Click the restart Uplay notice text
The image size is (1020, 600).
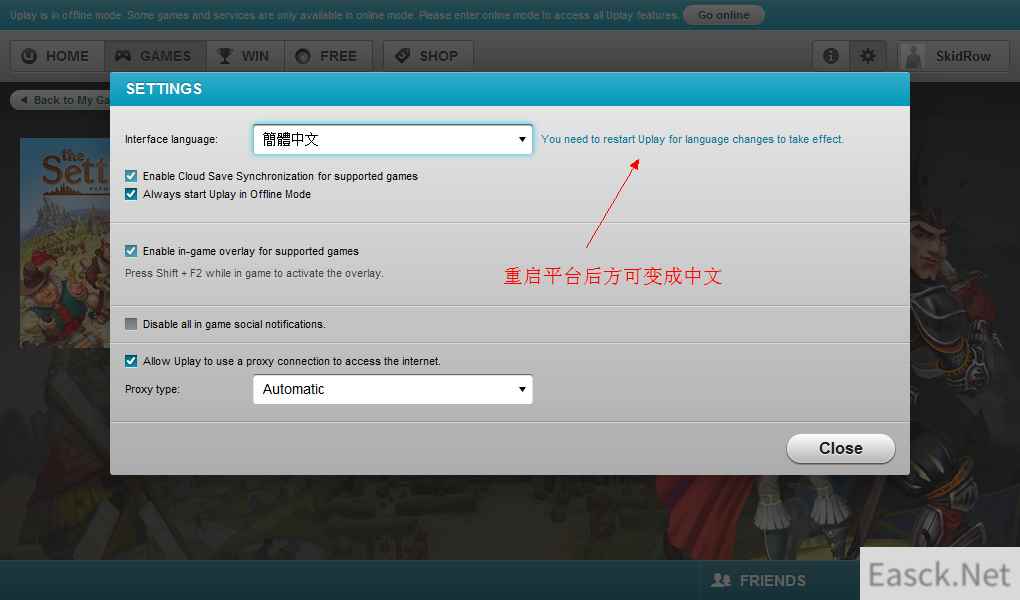(x=692, y=139)
